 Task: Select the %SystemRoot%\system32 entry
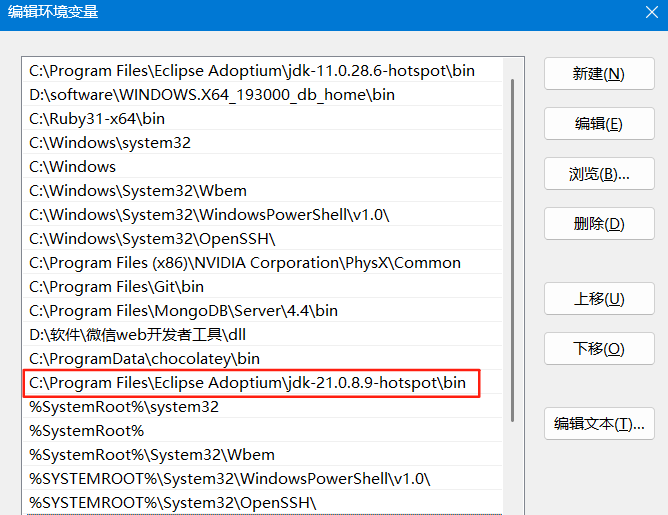[263, 407]
